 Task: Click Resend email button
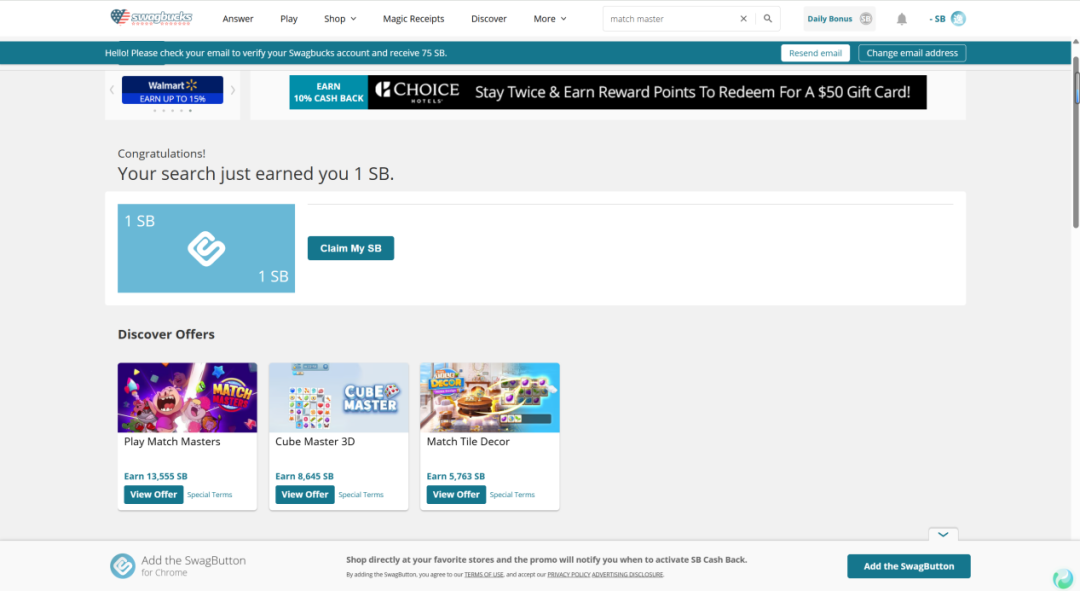coord(816,53)
